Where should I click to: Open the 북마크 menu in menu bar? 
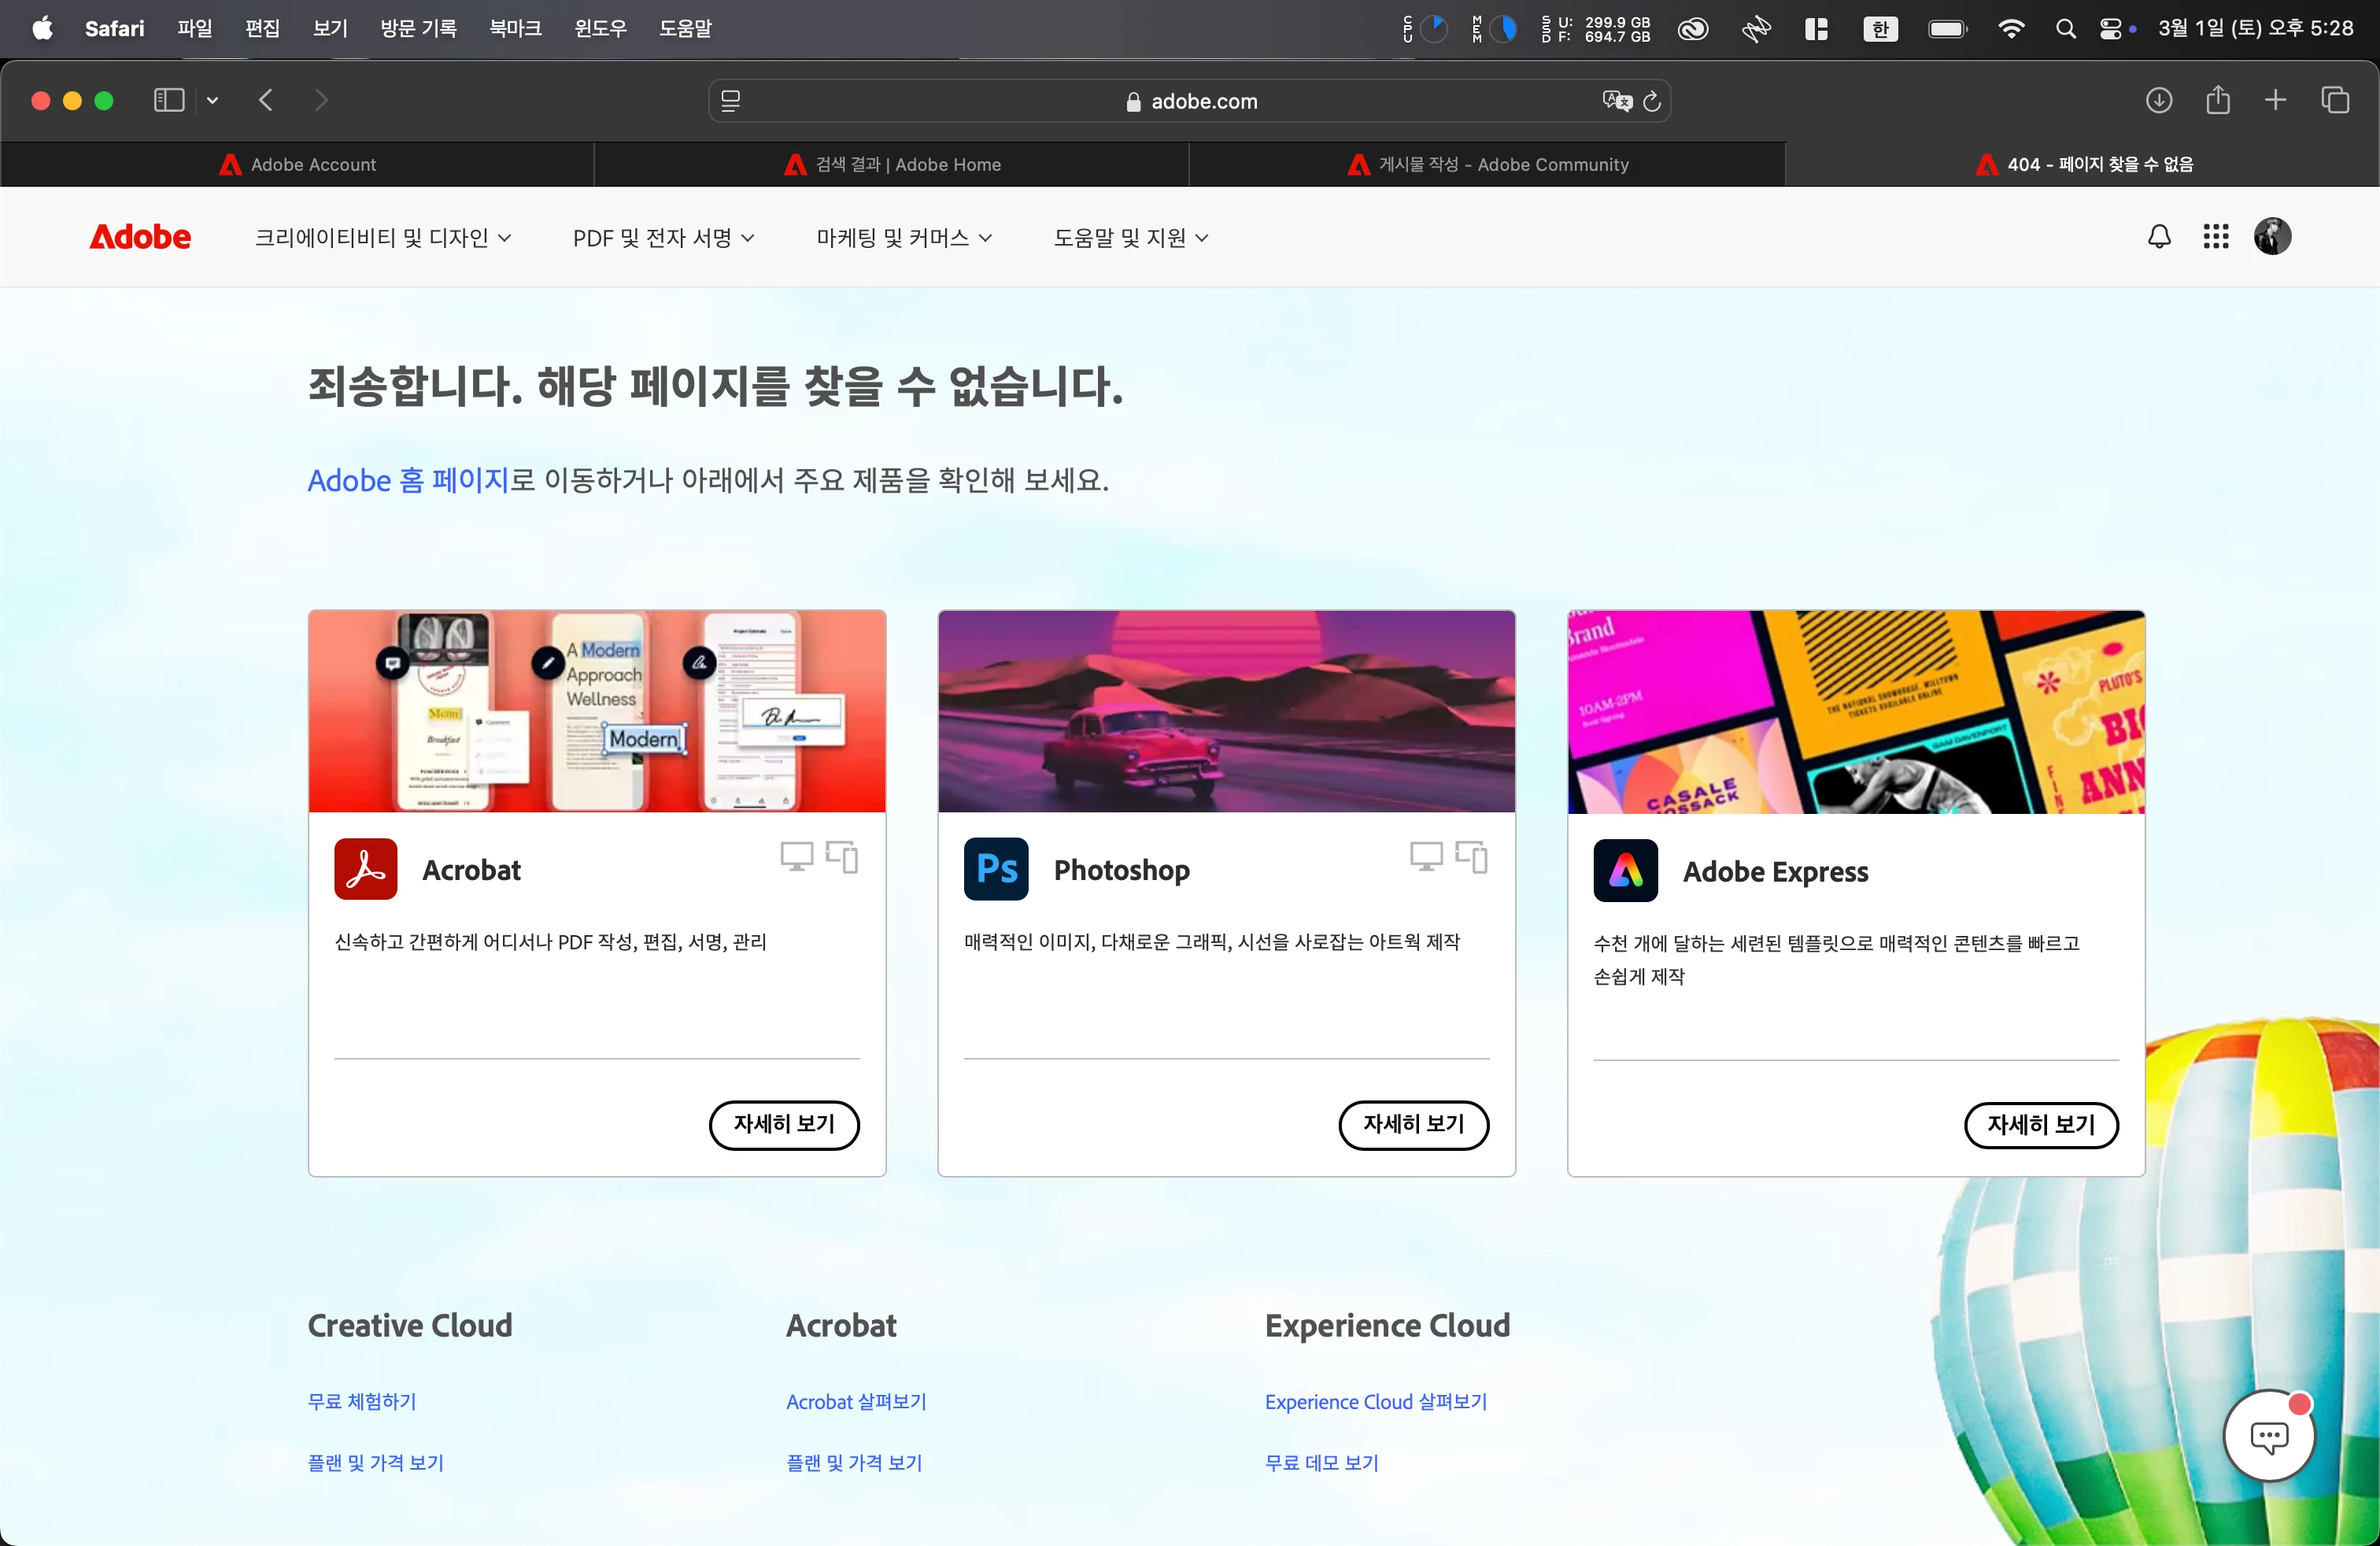pos(515,29)
